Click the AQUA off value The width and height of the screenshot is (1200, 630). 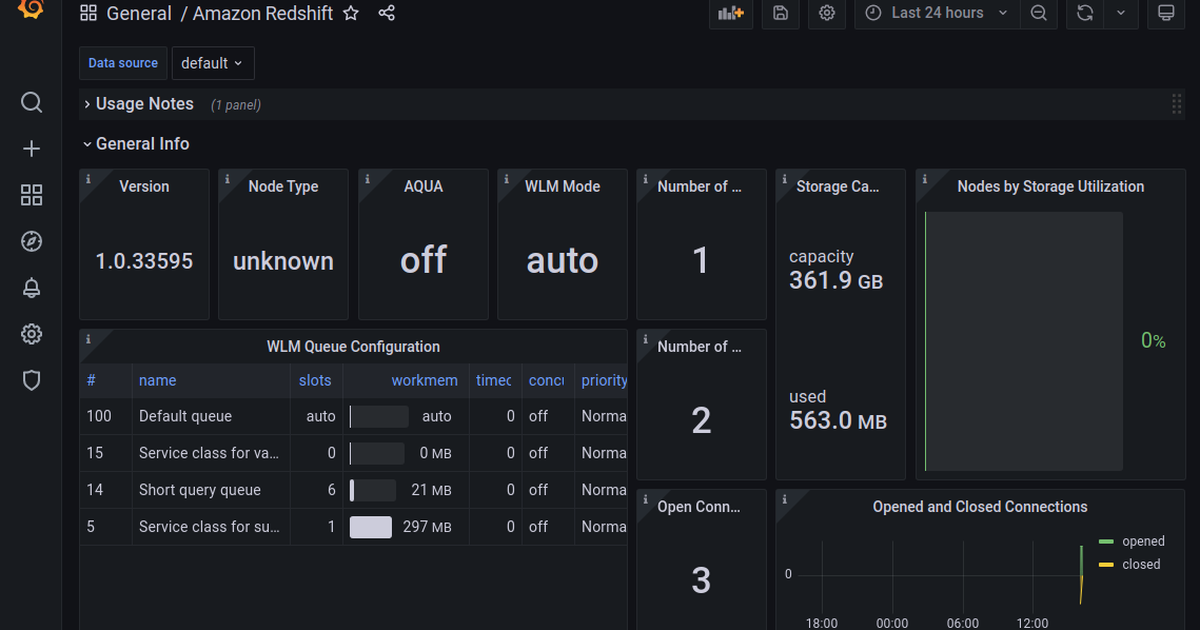click(423, 260)
